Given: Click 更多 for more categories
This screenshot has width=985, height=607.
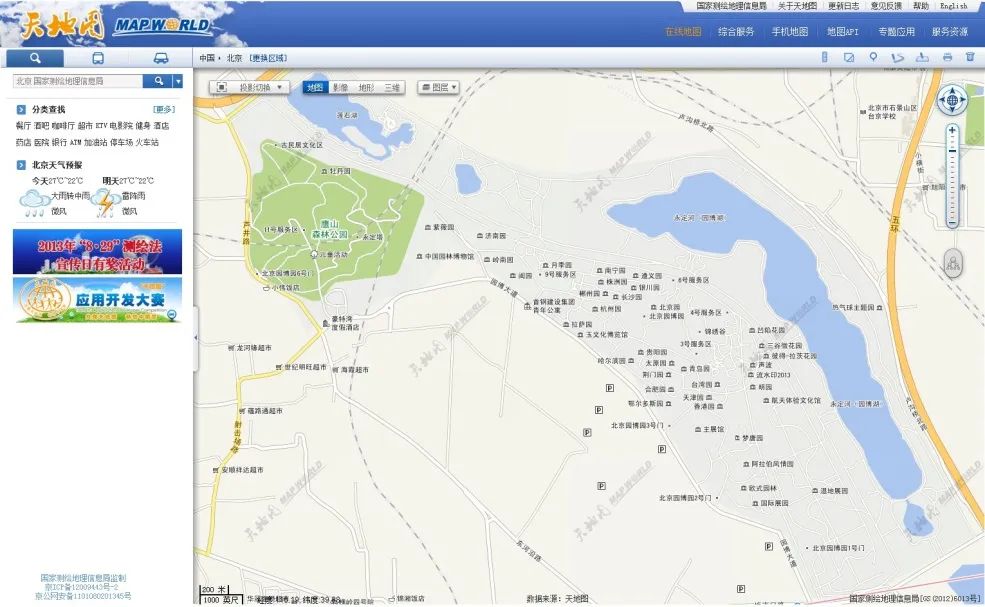Looking at the screenshot, I should 164,109.
